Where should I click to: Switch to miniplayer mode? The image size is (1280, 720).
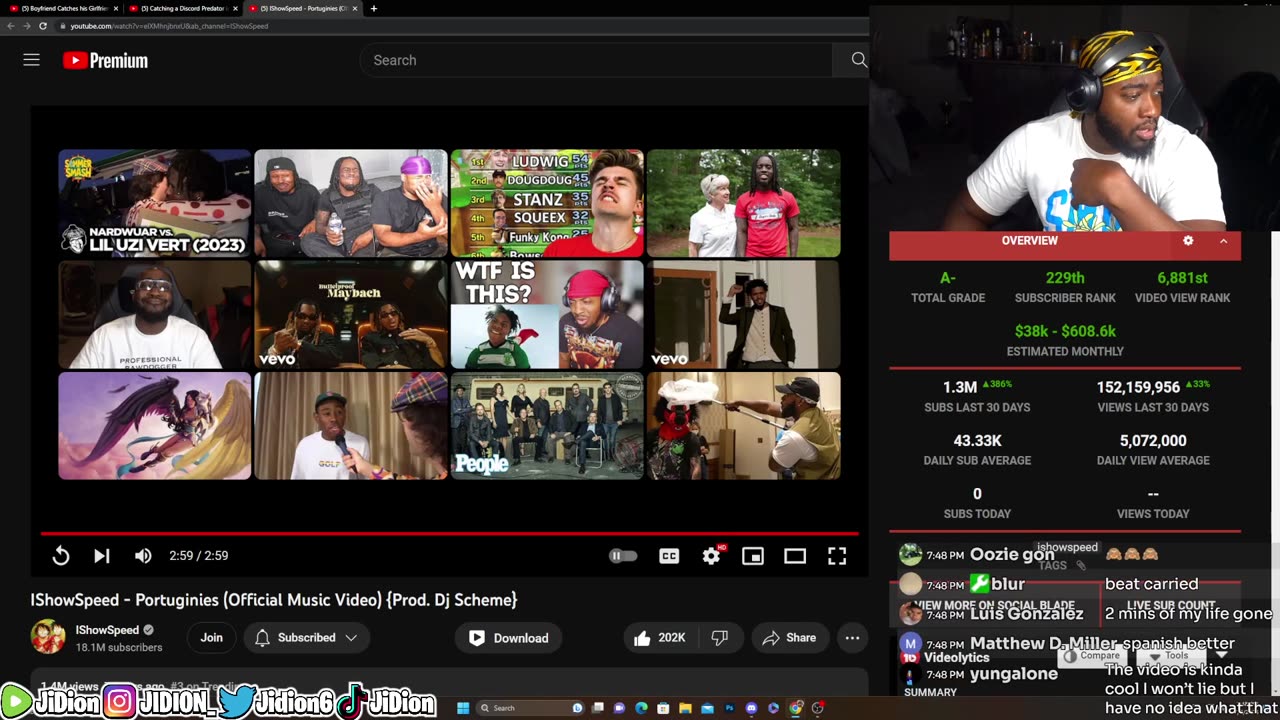tap(753, 556)
